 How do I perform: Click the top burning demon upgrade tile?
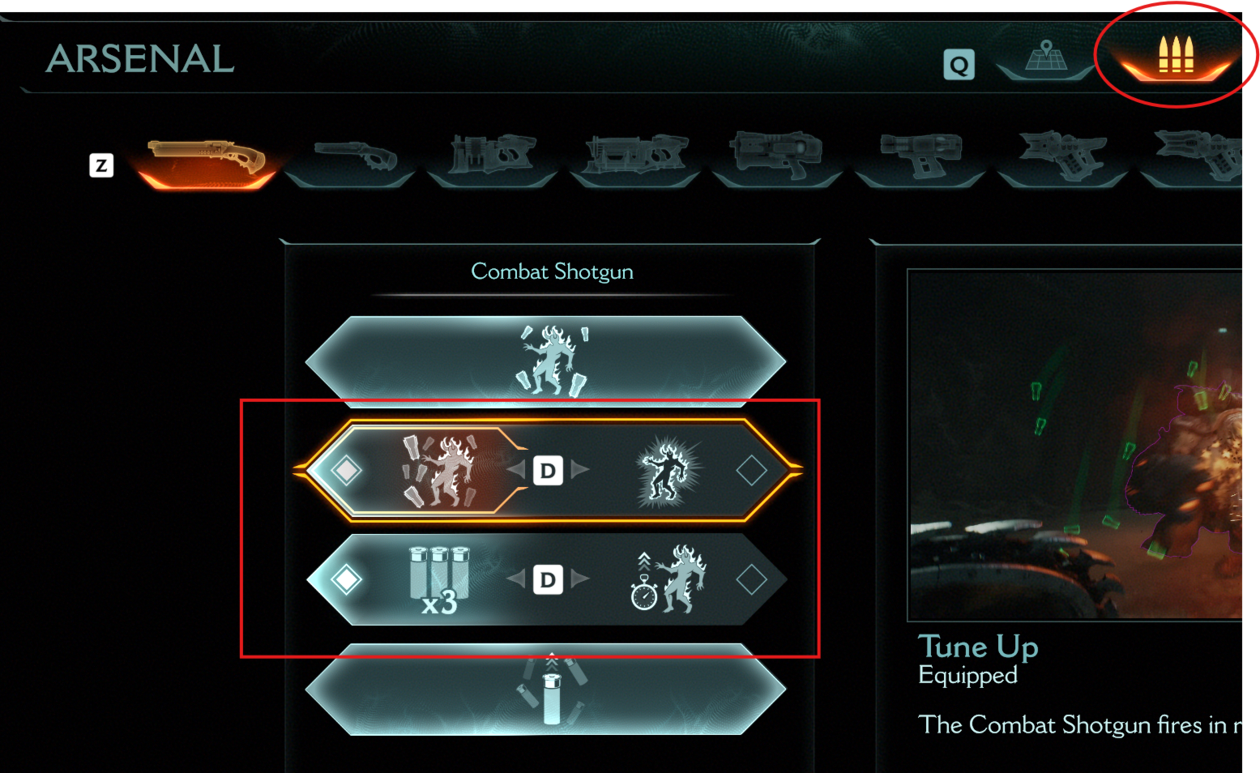pyautogui.click(x=546, y=361)
